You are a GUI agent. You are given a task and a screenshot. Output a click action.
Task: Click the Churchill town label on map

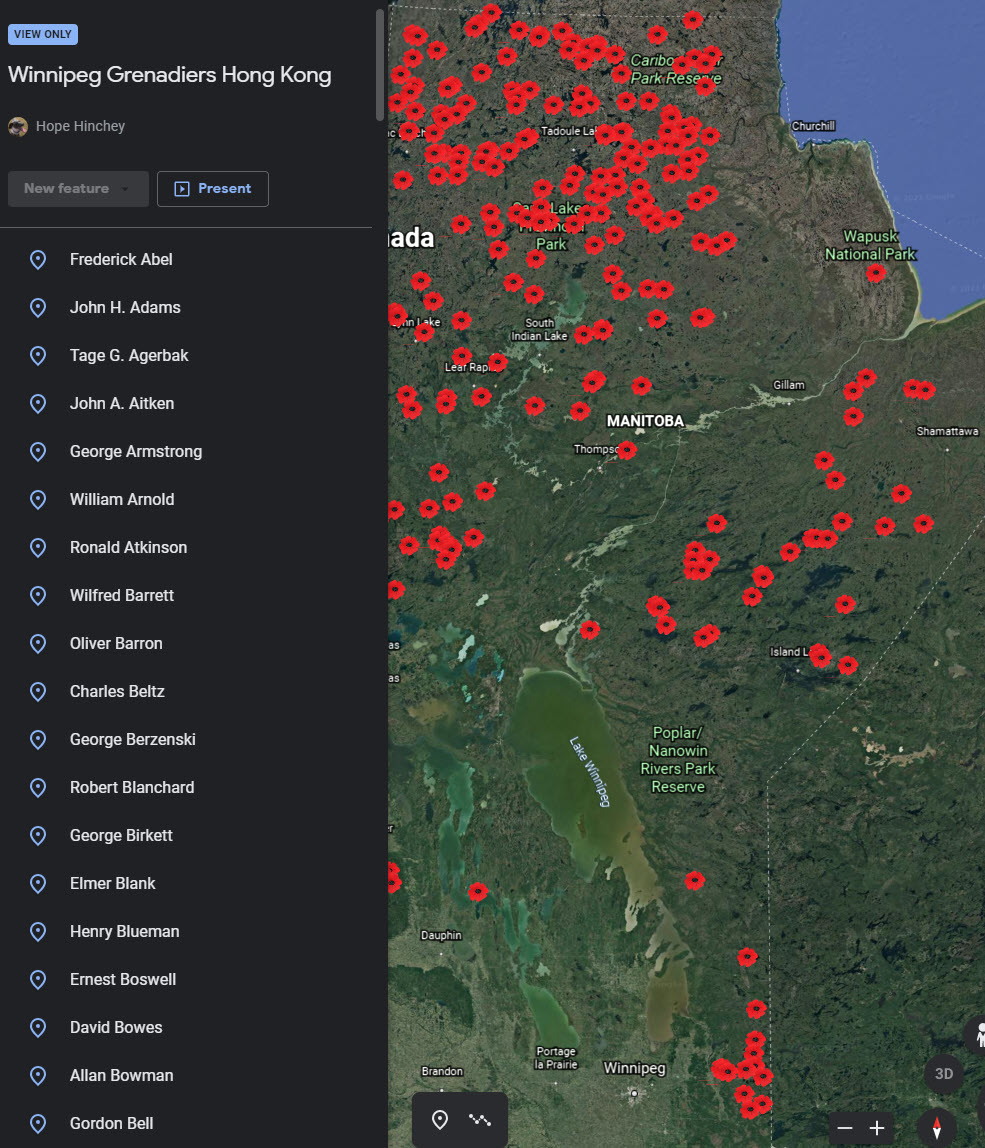point(813,126)
